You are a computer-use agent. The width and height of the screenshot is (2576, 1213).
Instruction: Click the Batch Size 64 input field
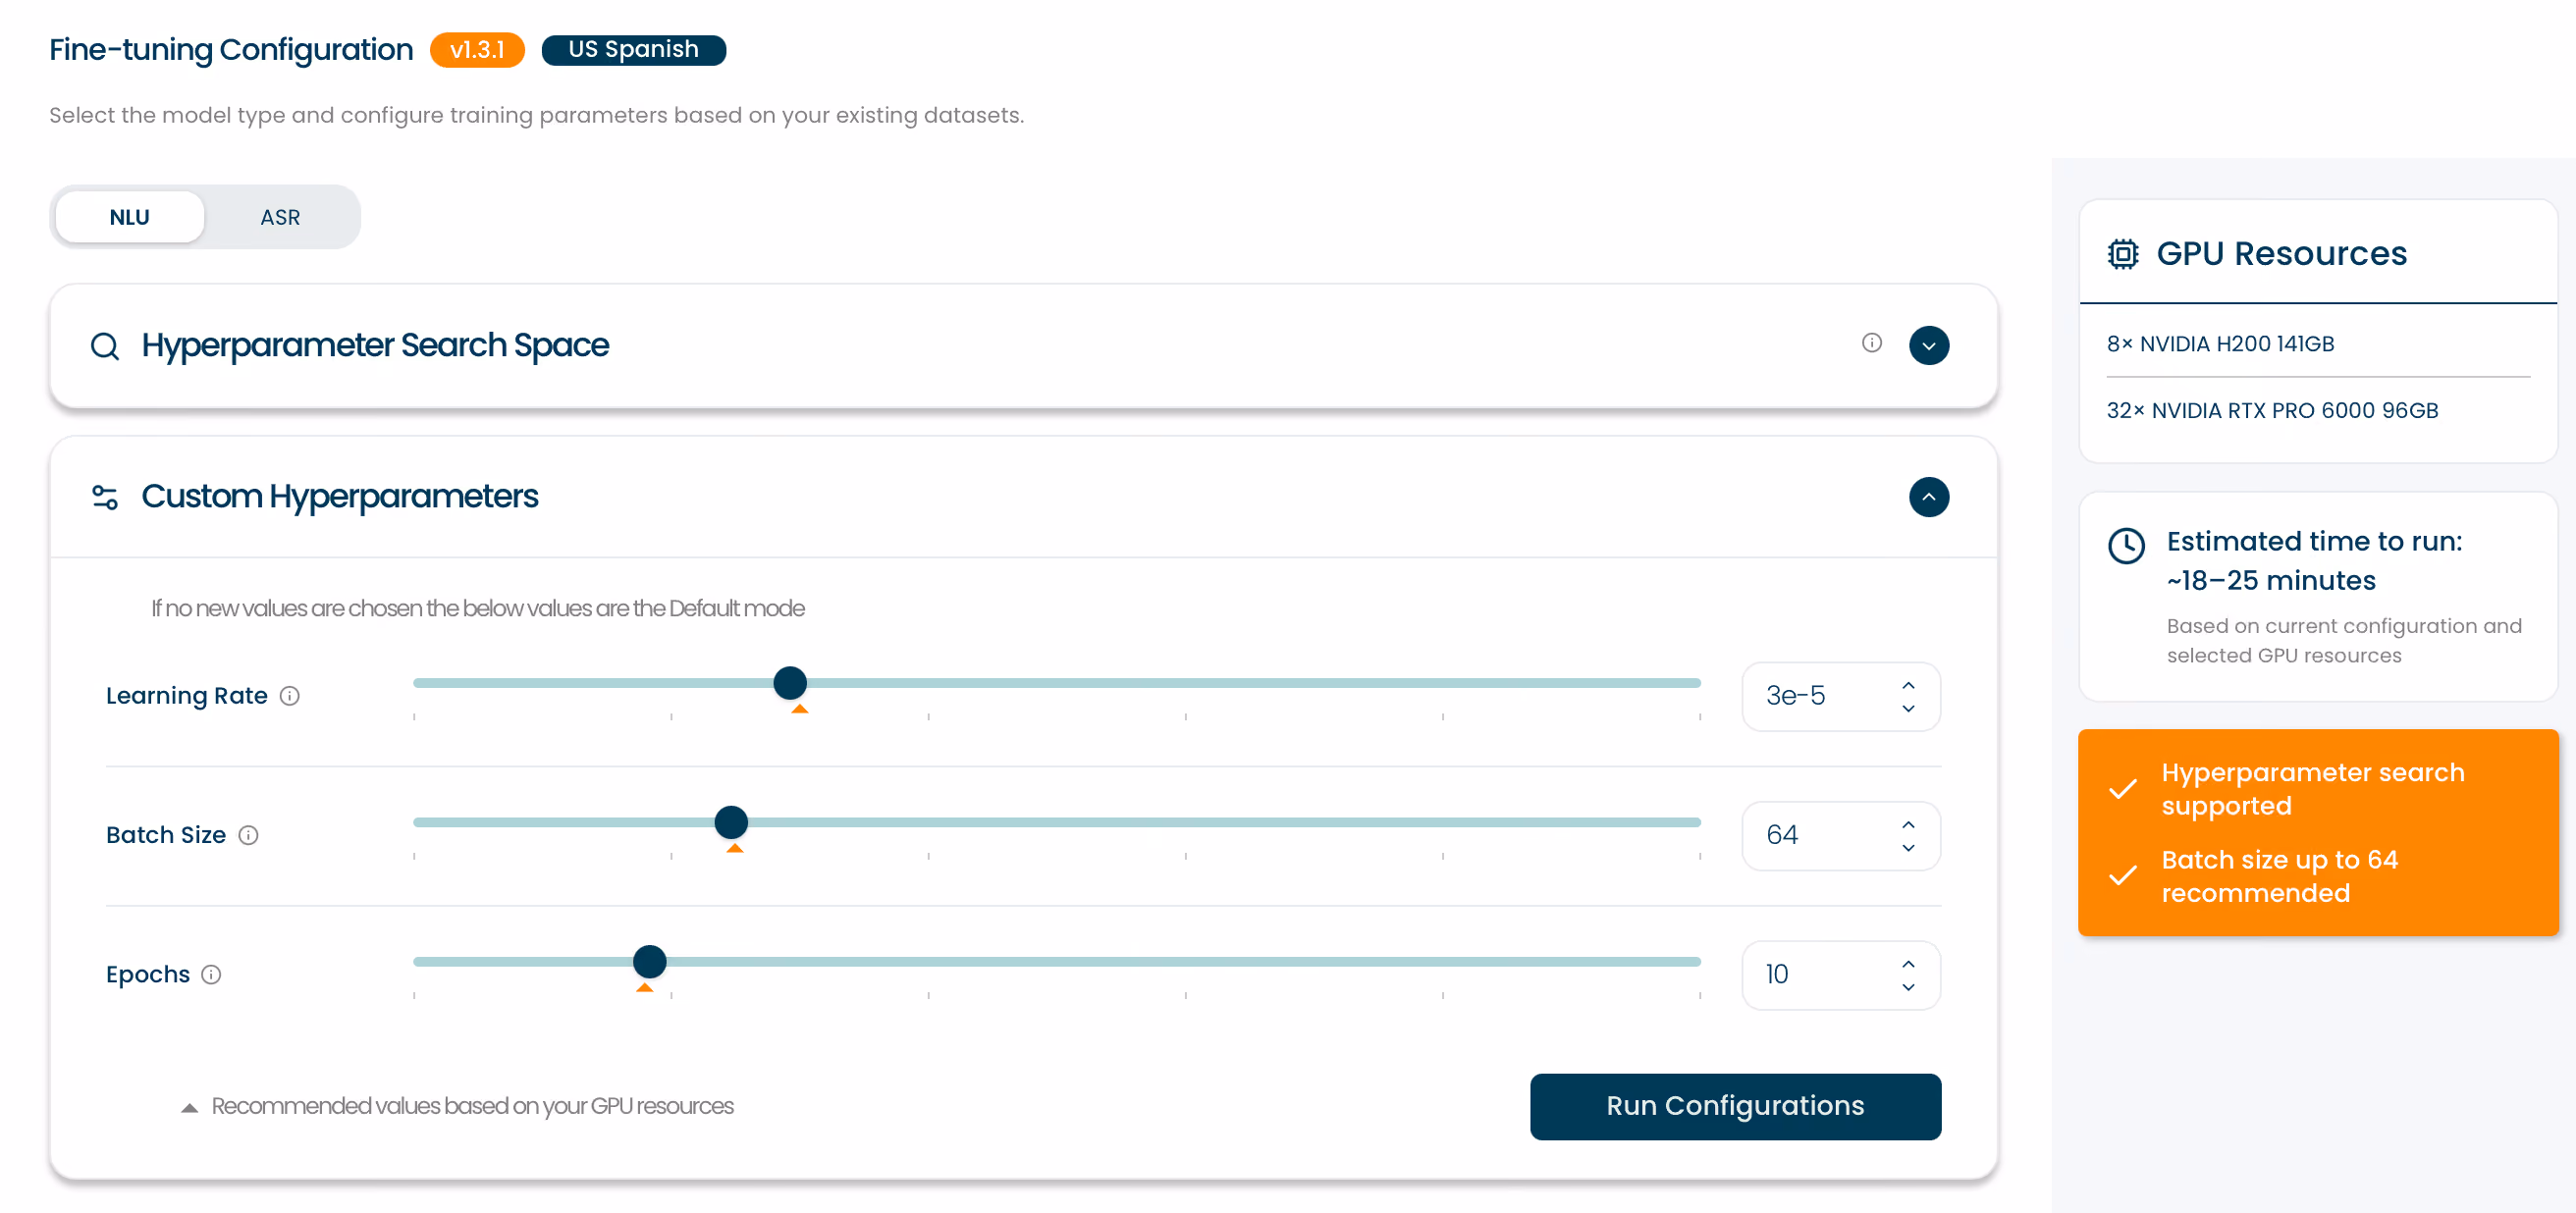1840,834
